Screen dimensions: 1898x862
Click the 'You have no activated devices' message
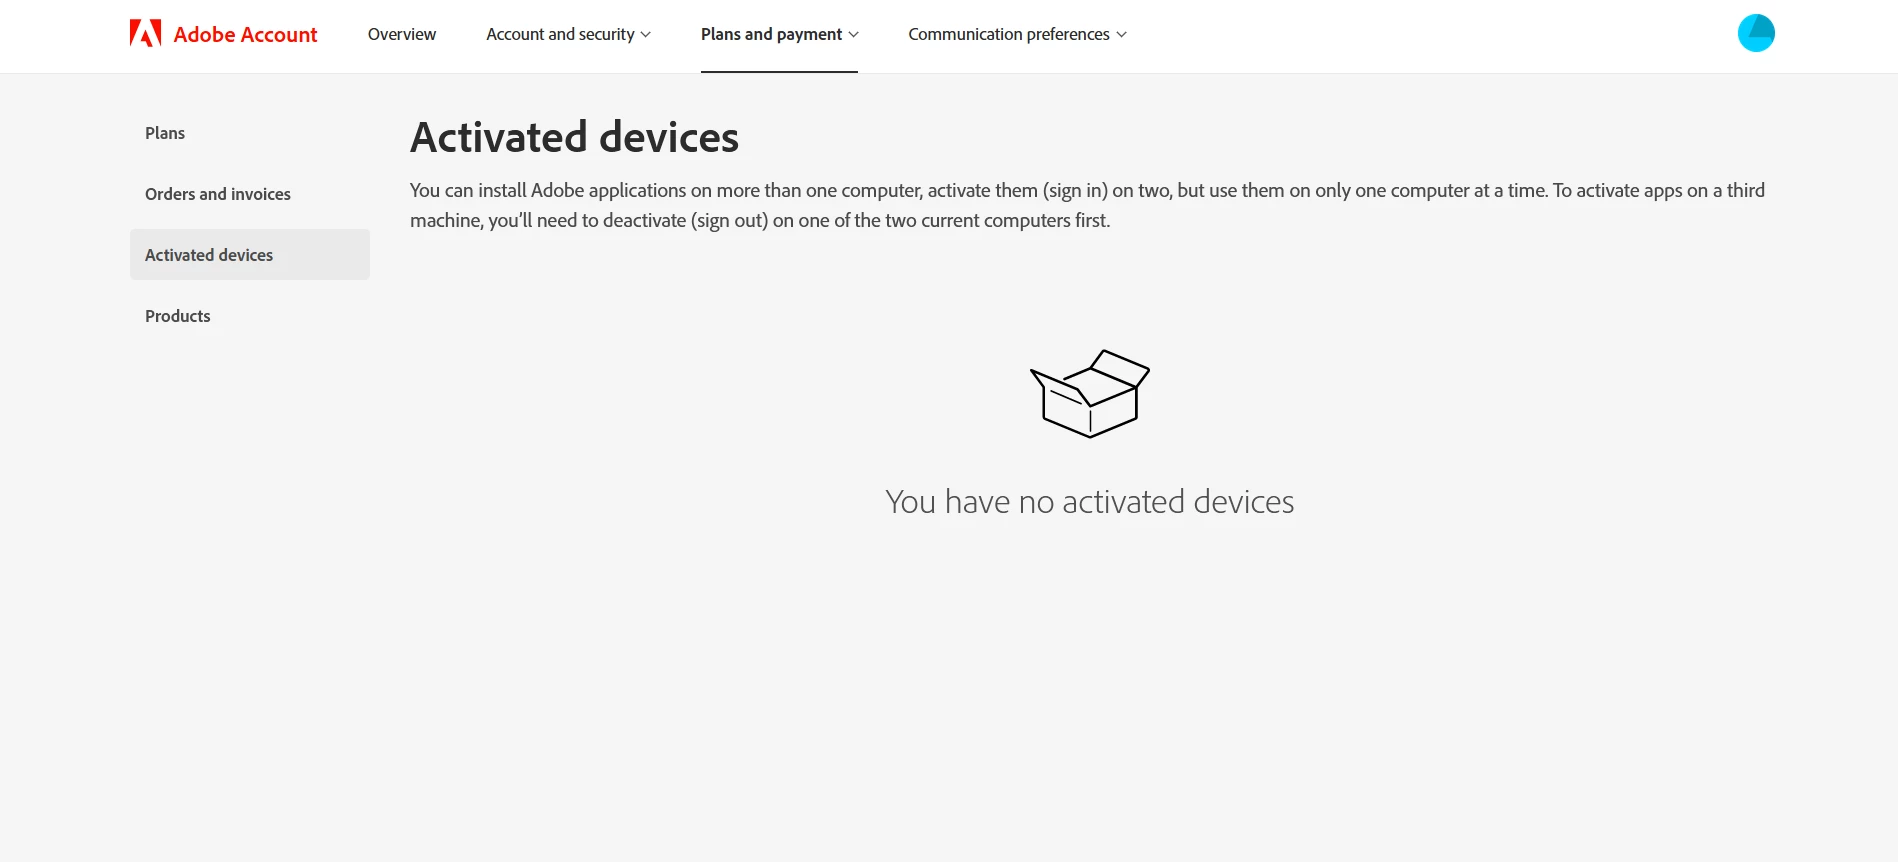(1090, 501)
